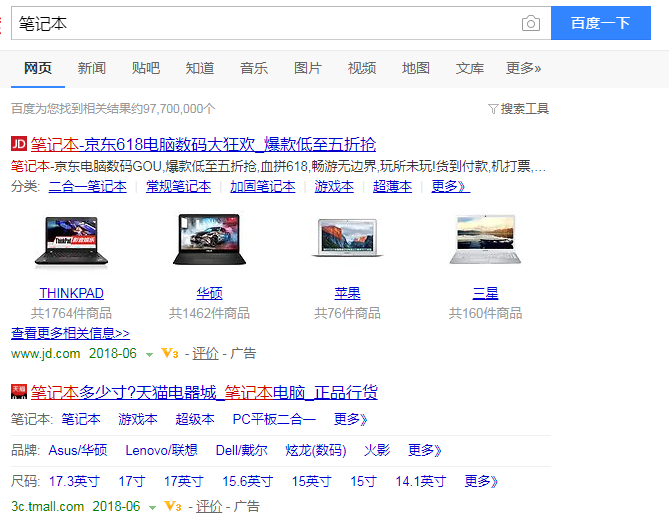Open the 华硕 brand link
669x517 pixels.
point(209,293)
